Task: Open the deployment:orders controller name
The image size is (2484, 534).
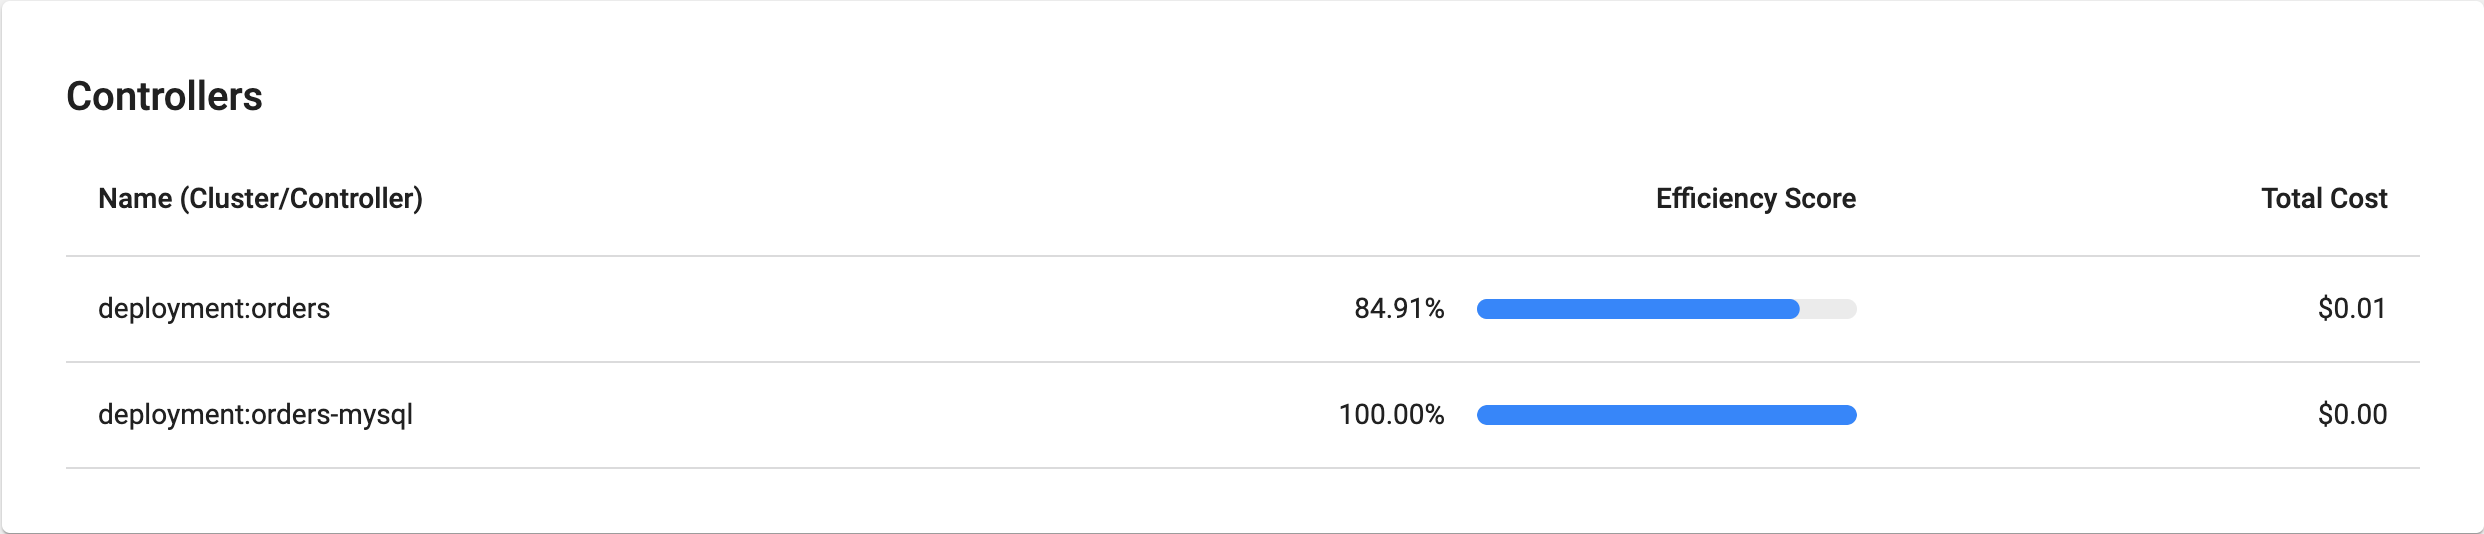Action: (x=214, y=309)
